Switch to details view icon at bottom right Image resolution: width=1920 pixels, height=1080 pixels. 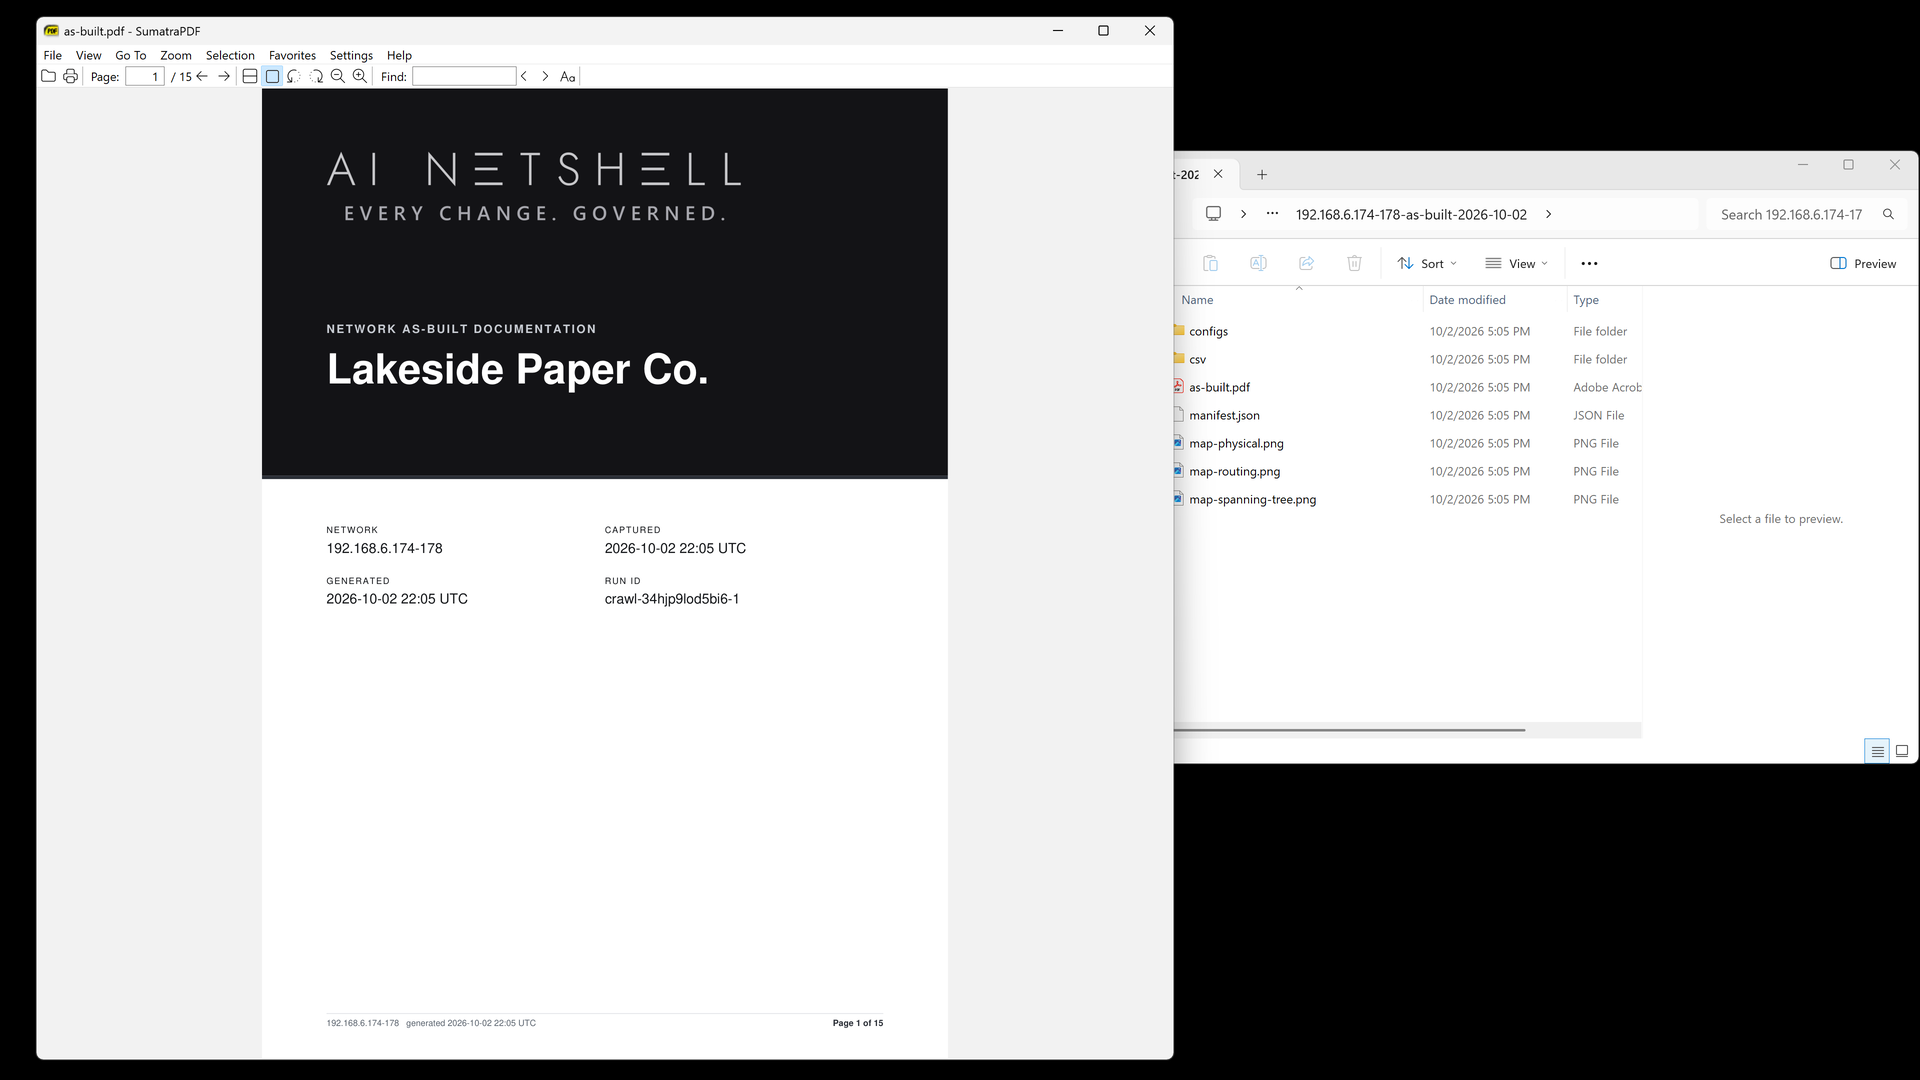tap(1877, 751)
